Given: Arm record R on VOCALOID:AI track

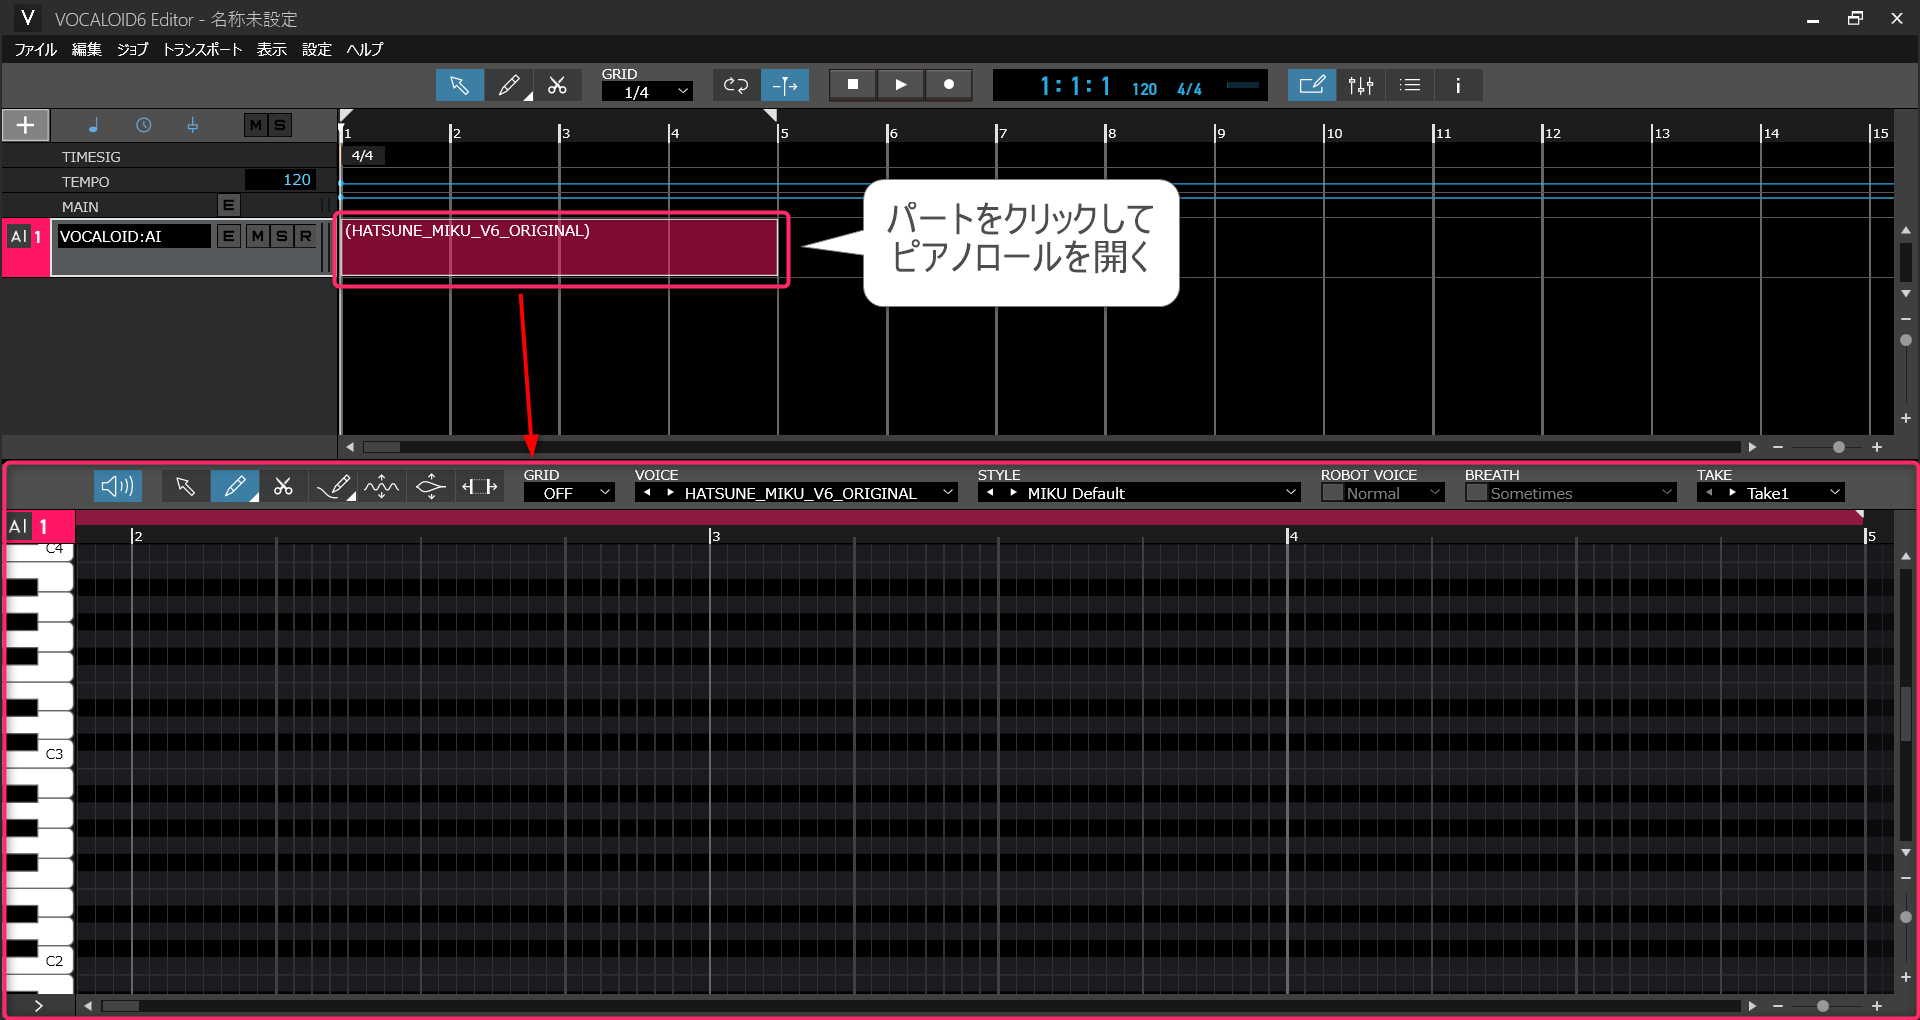Looking at the screenshot, I should (306, 236).
